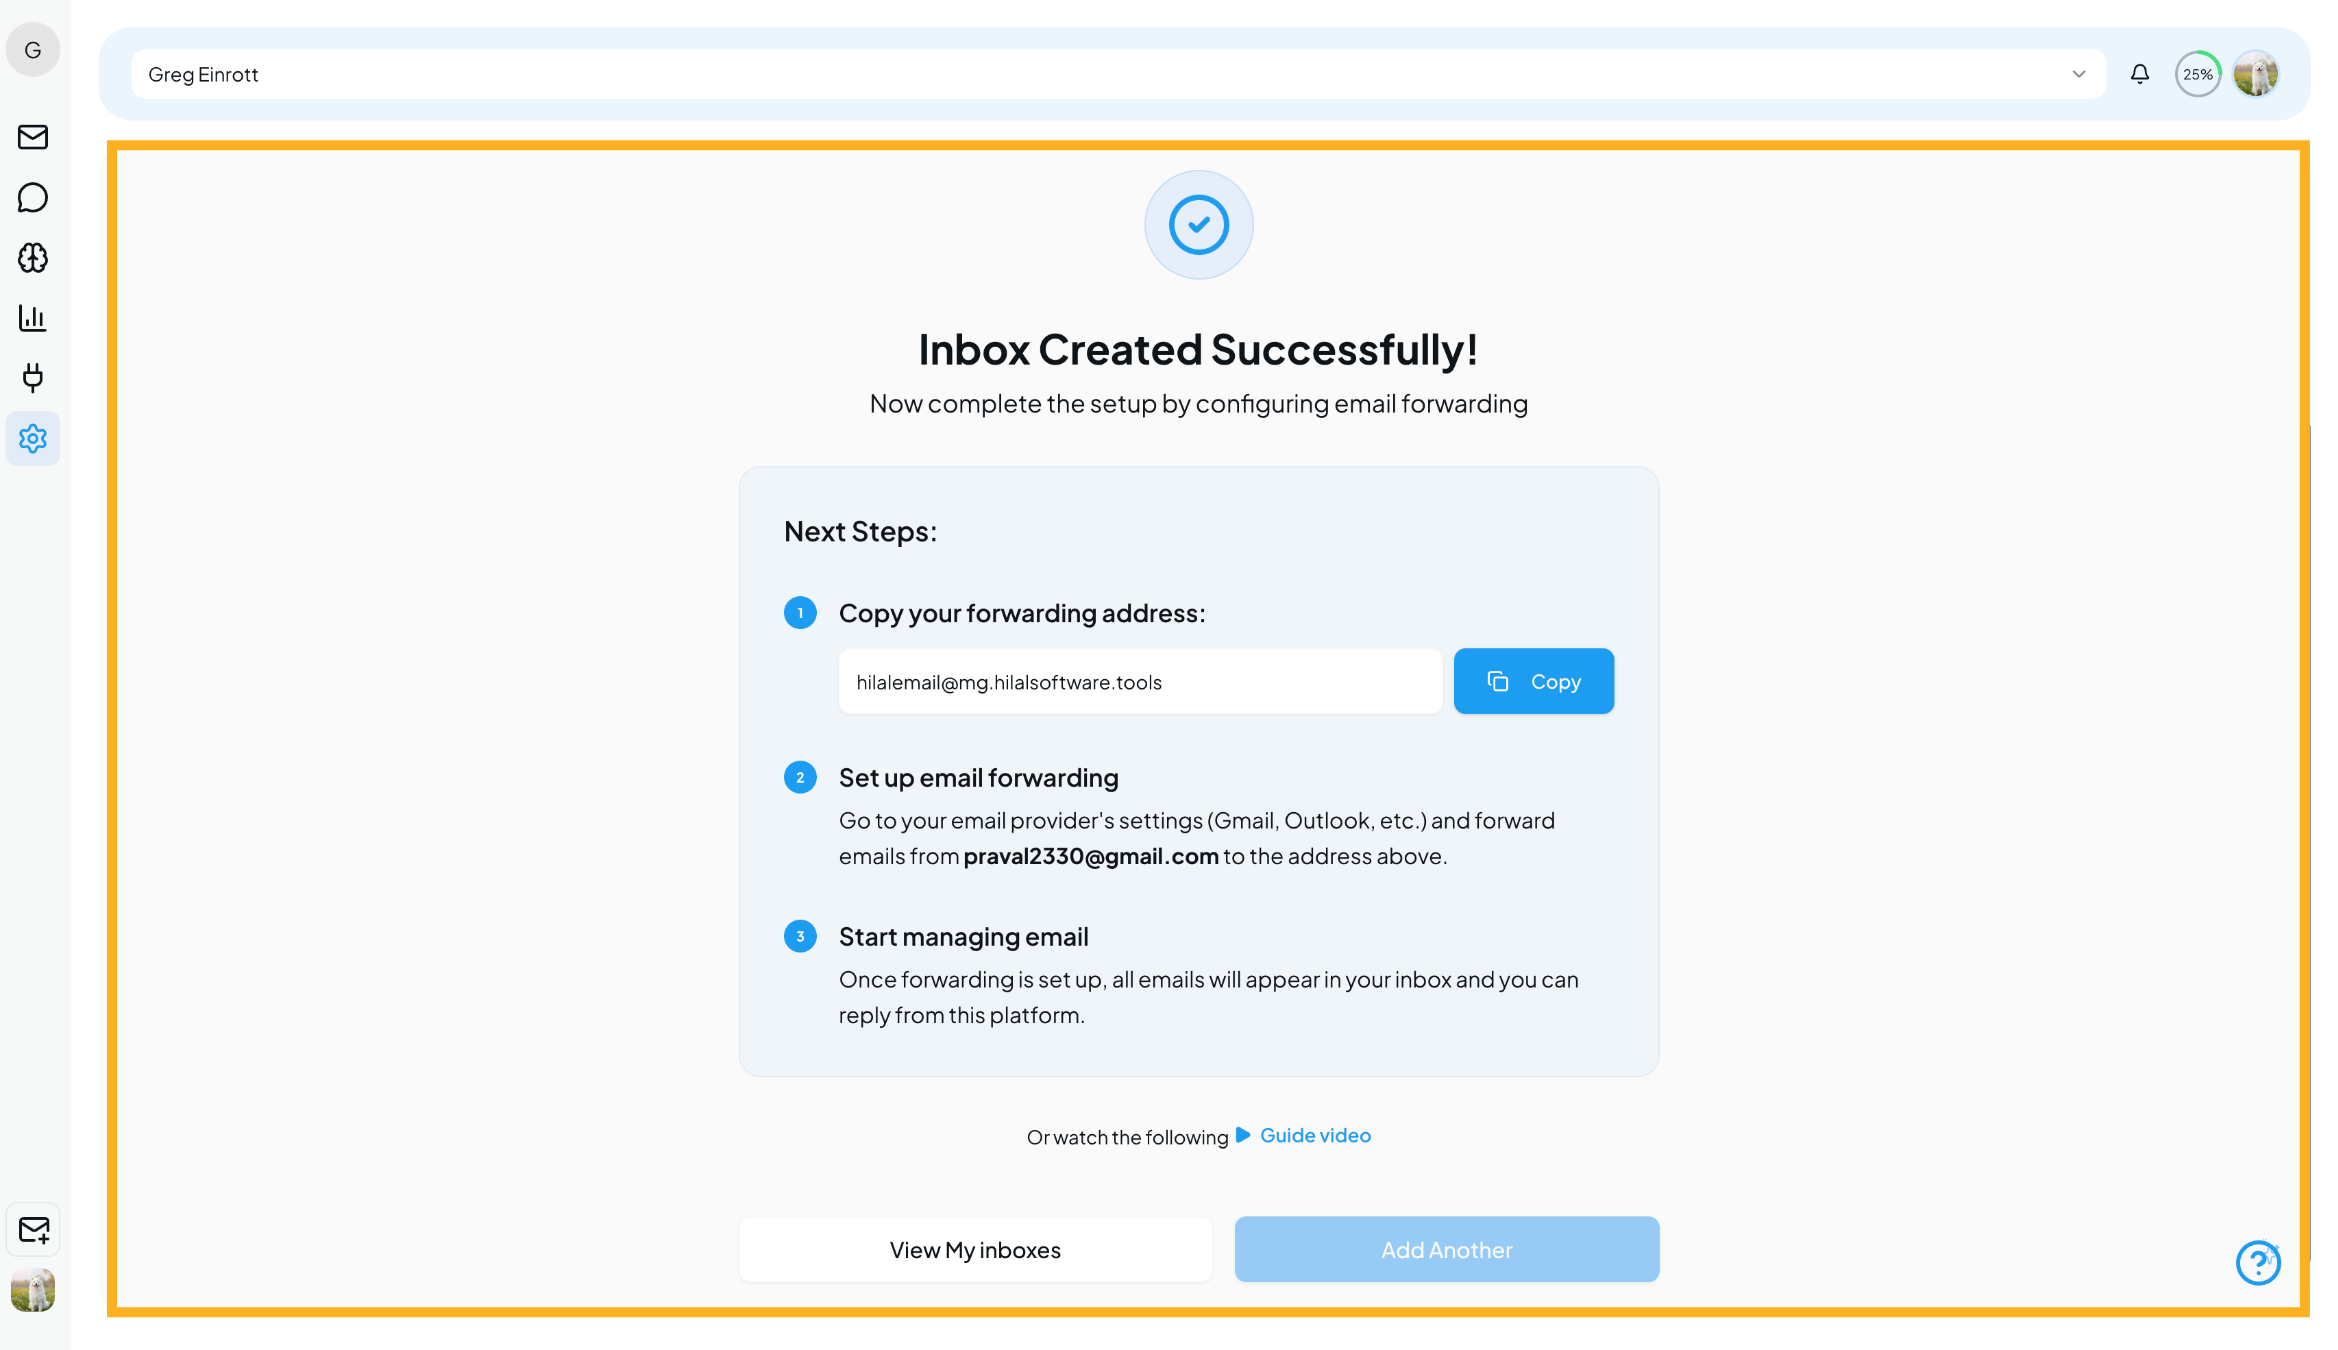
Task: Select the forwarding address input field
Action: pos(1140,681)
